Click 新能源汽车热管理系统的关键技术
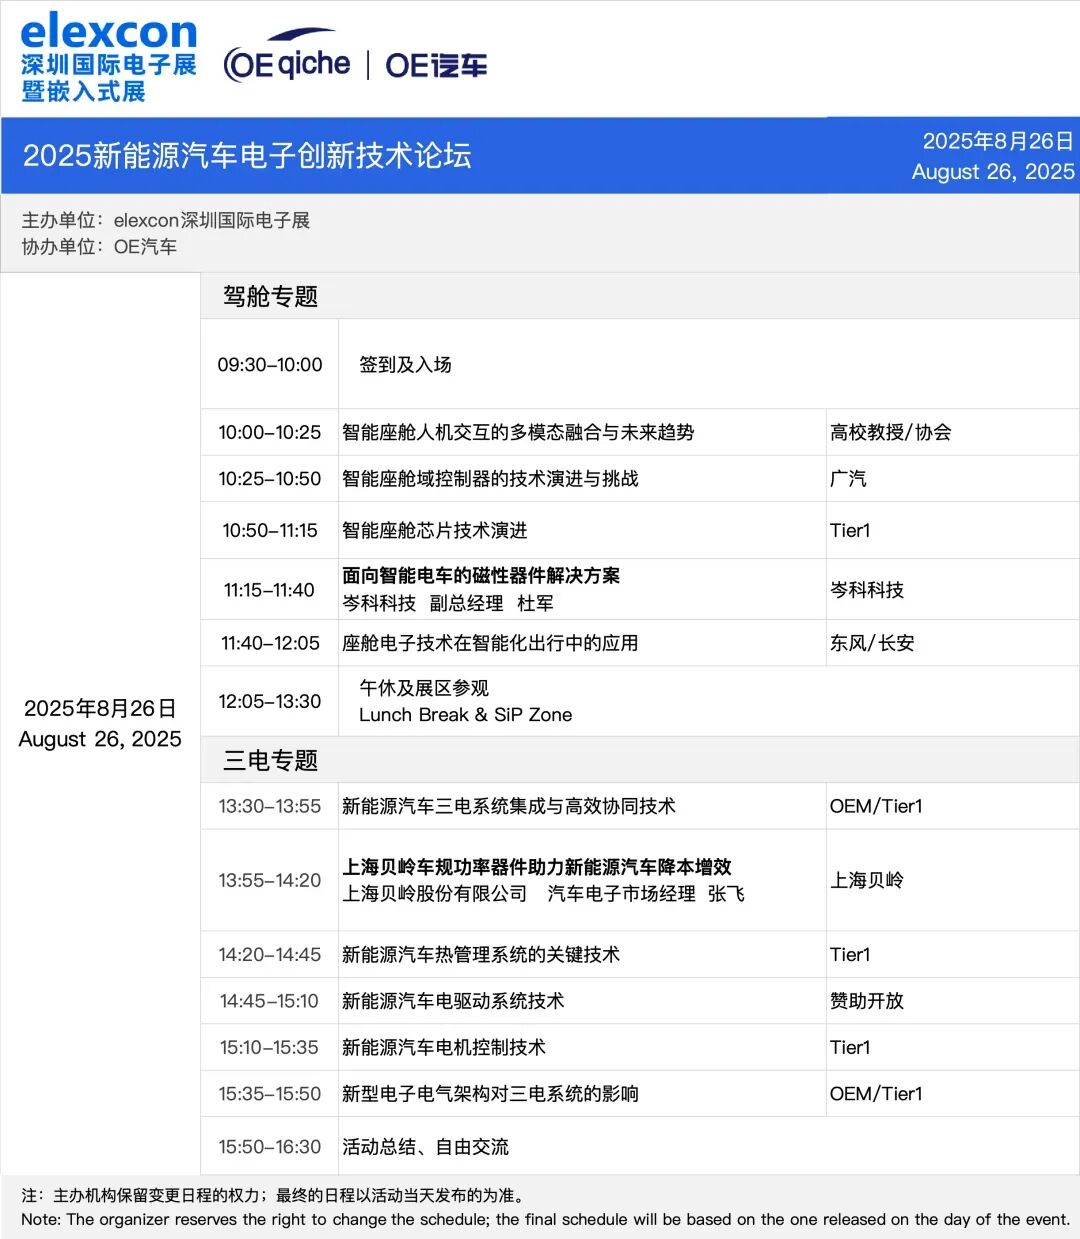Screen dimensions: 1080x1239 pos(481,955)
